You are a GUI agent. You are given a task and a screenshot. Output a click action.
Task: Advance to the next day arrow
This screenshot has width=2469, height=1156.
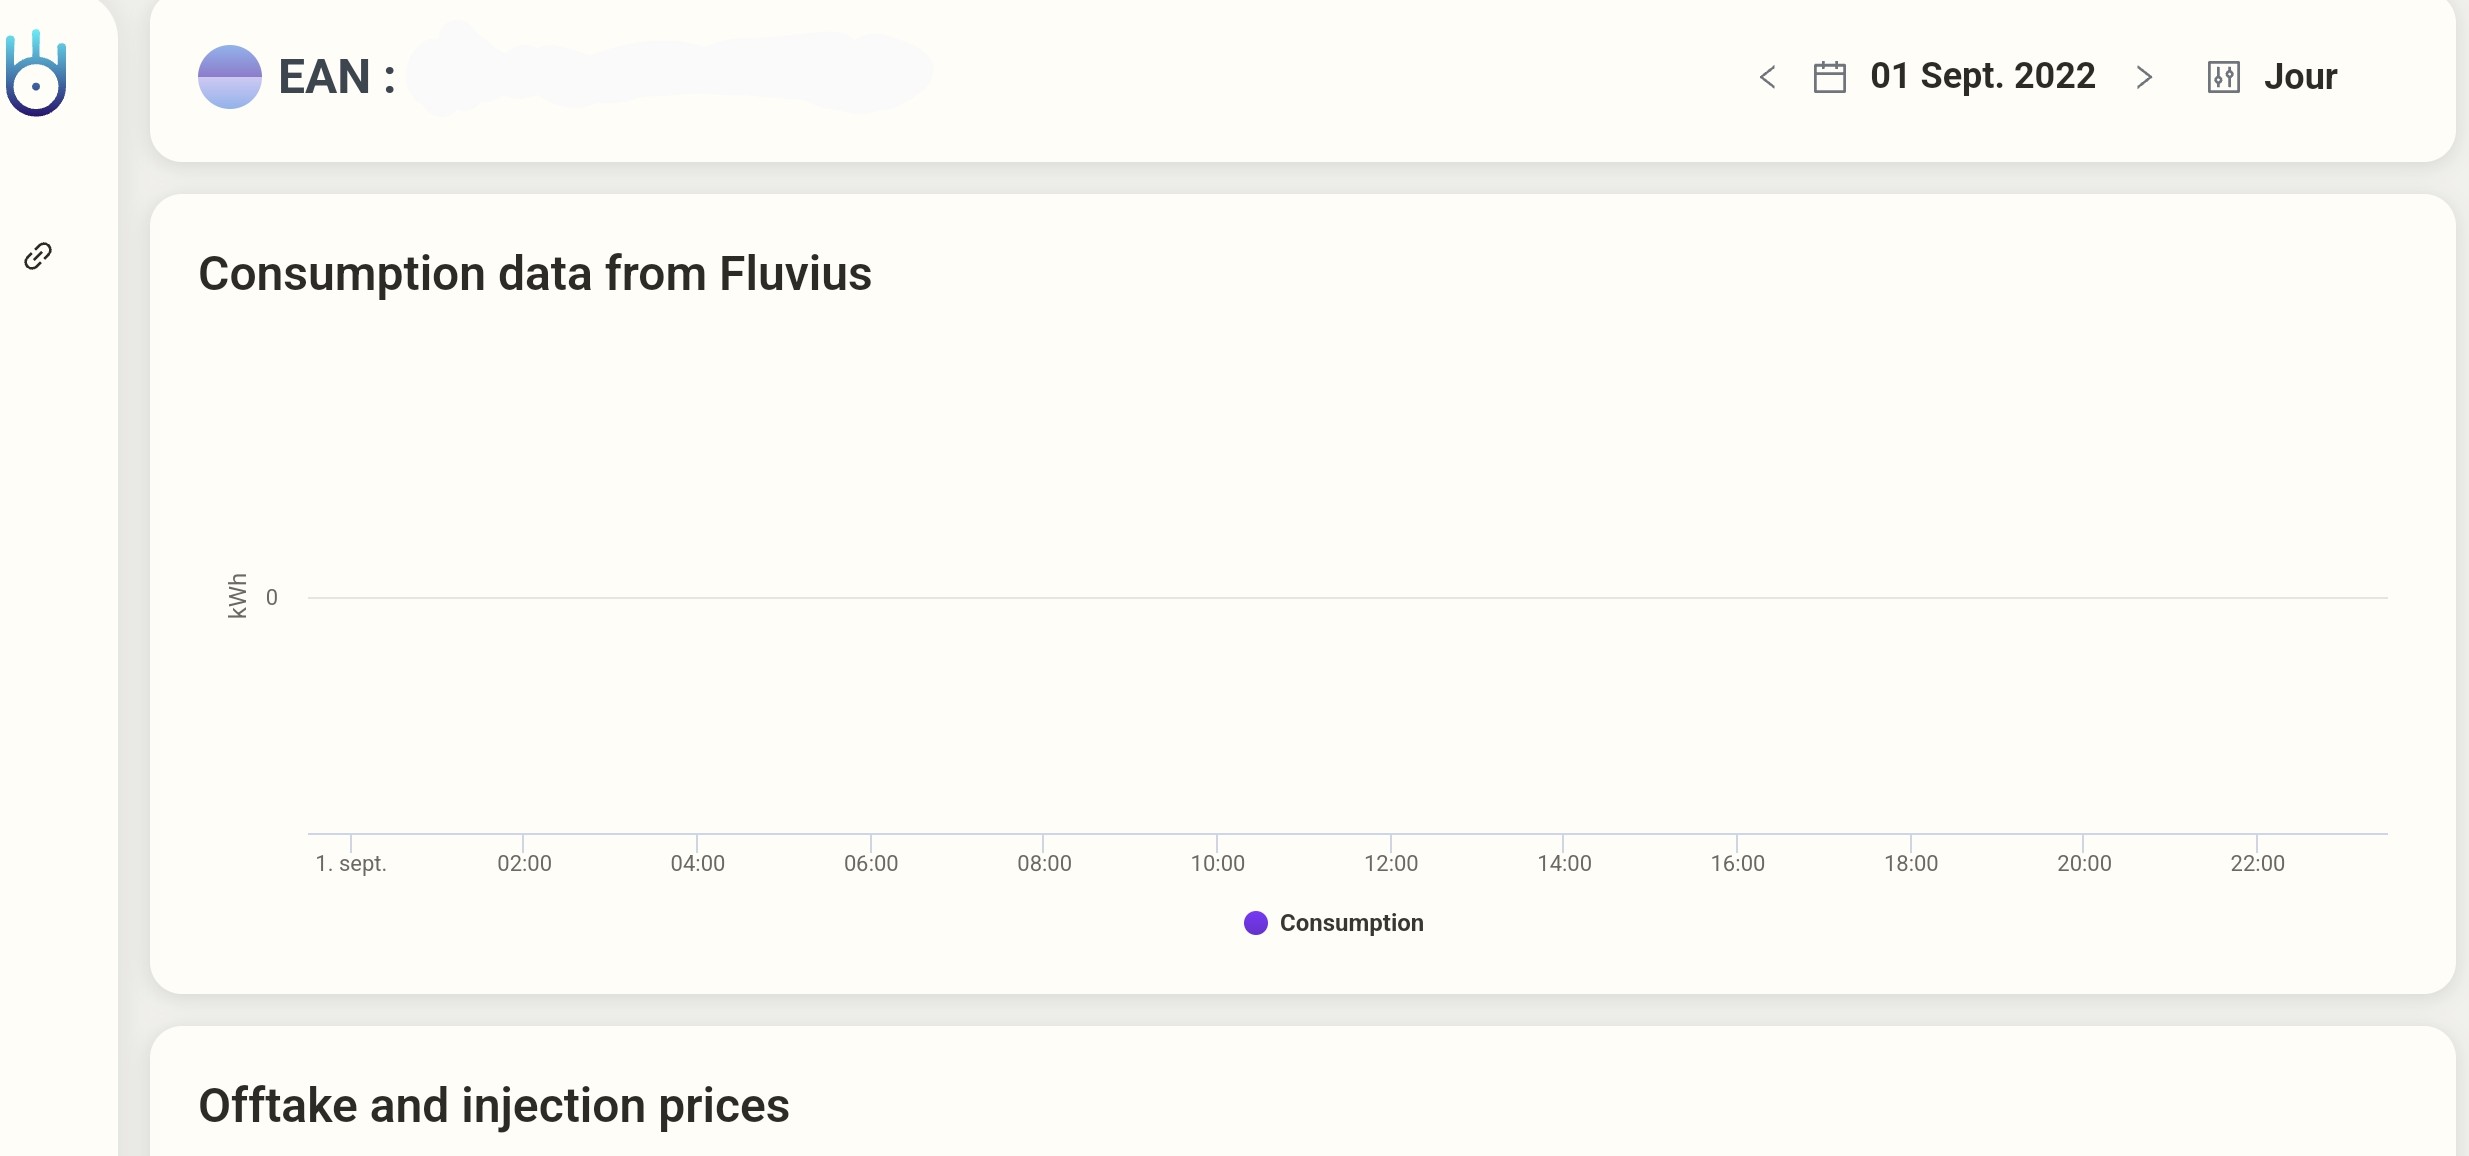[x=2144, y=77]
